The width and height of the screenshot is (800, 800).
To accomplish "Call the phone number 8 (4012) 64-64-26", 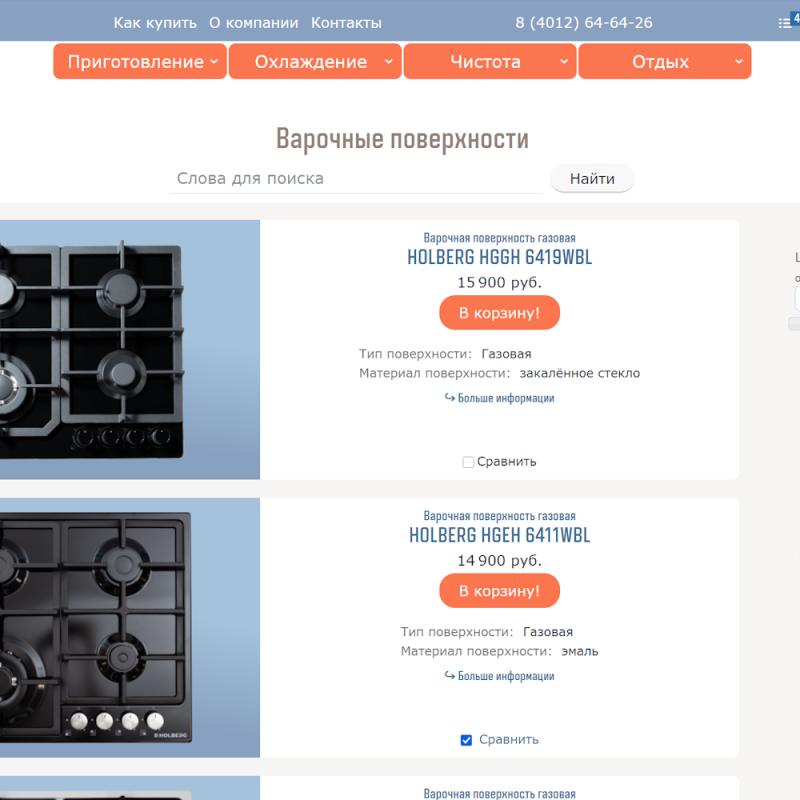I will pos(584,23).
